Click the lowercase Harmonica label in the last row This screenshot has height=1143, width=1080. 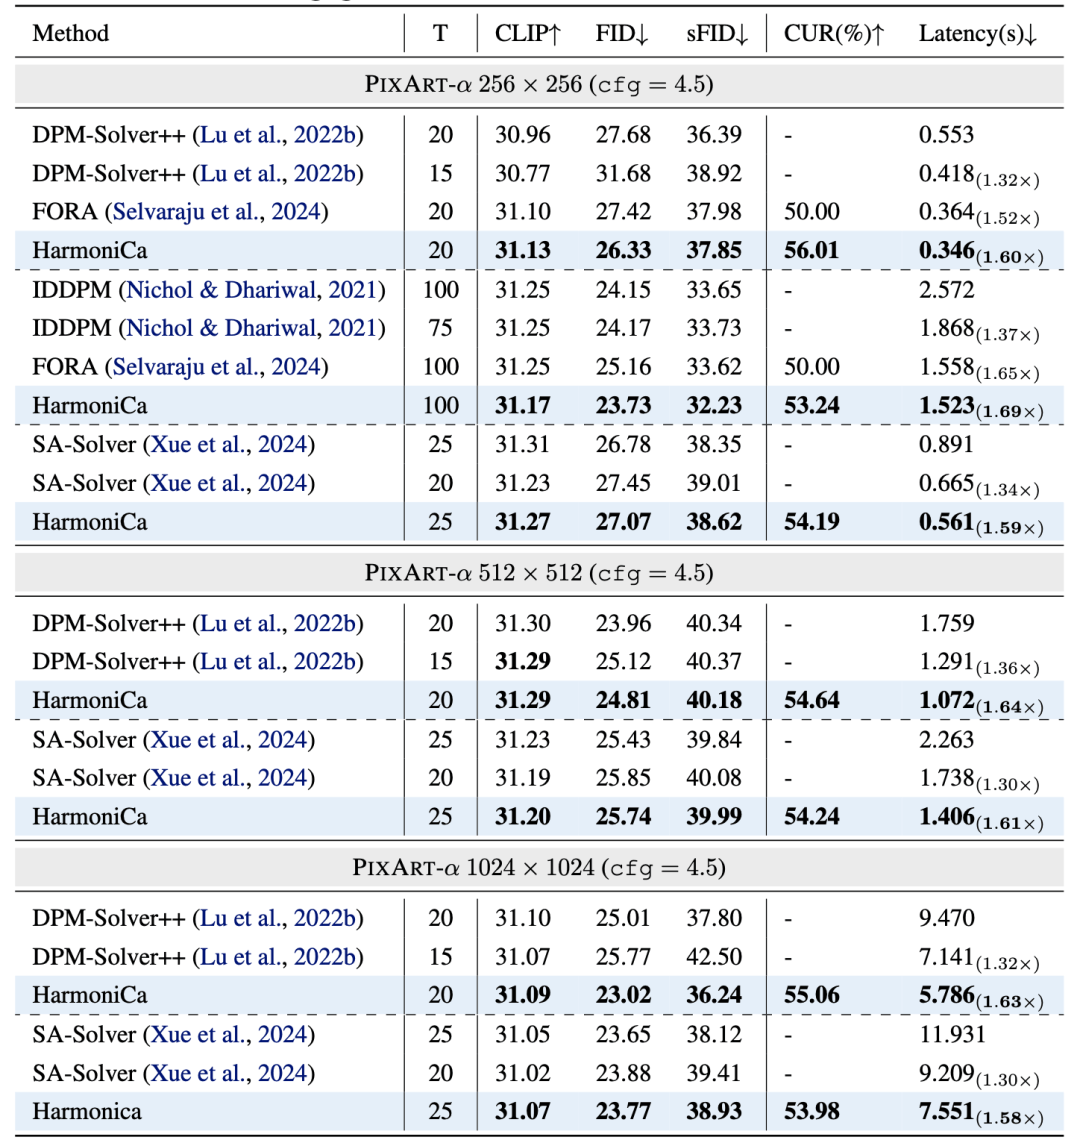click(86, 1111)
